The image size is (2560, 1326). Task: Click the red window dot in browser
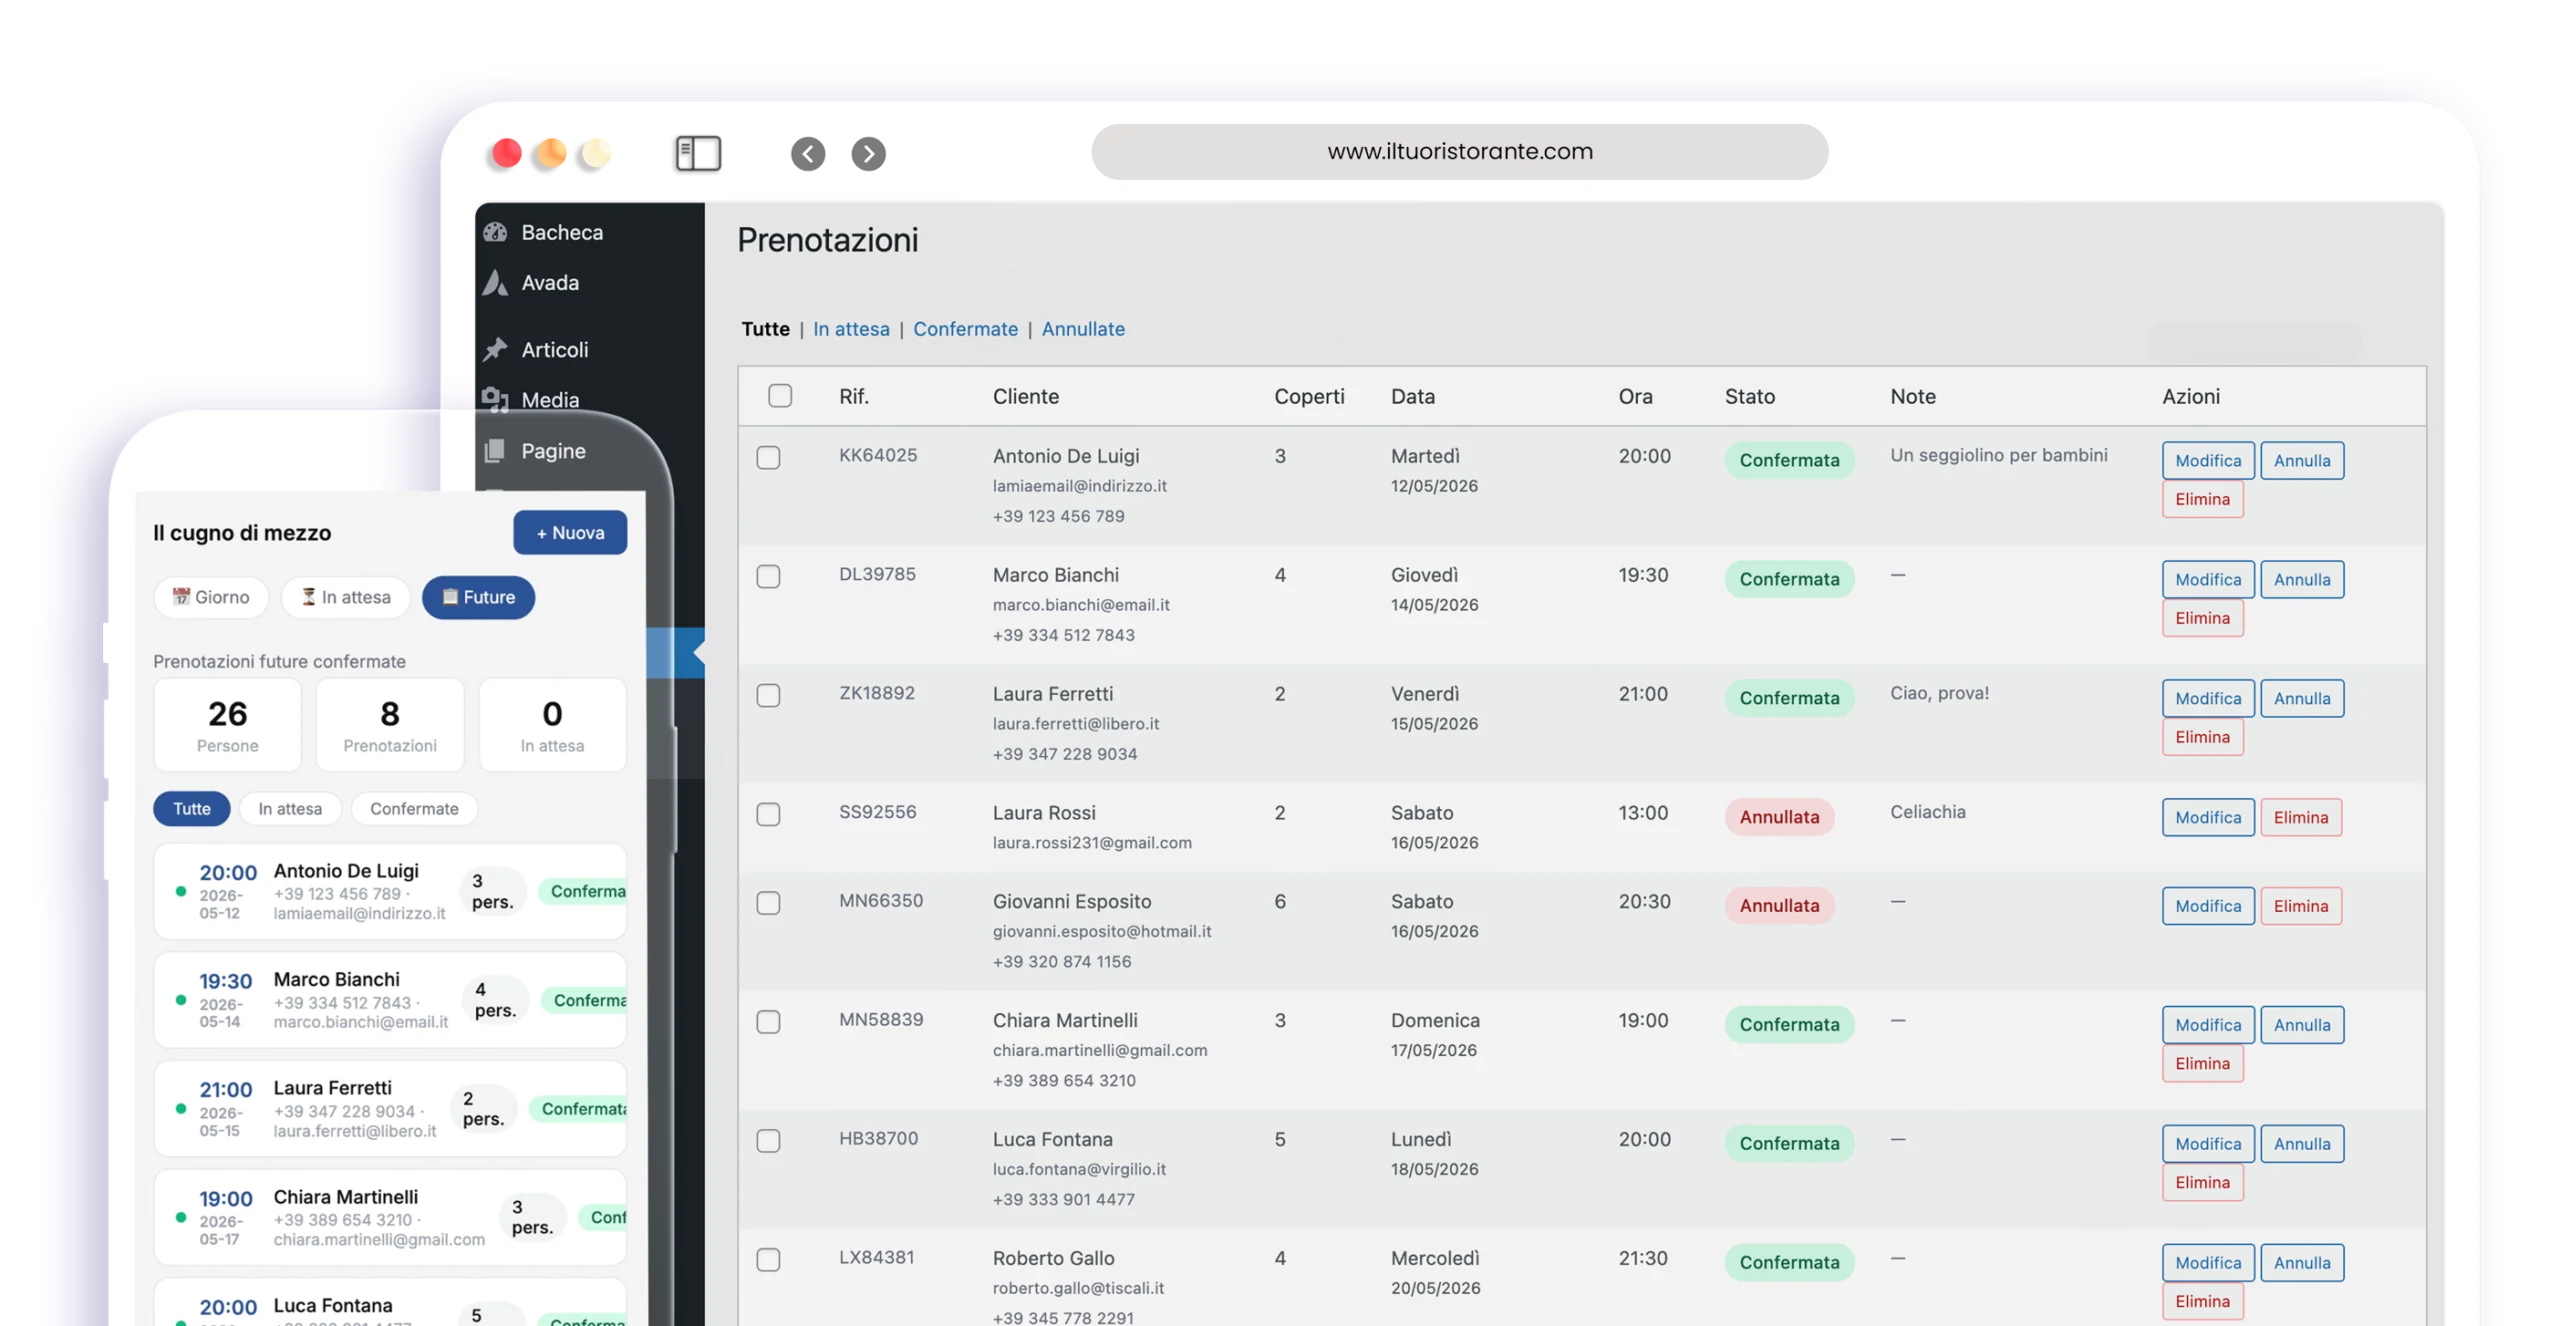[x=506, y=153]
